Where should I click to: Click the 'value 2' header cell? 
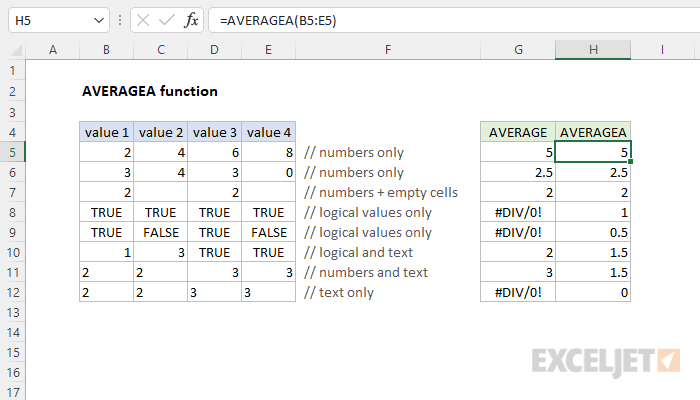[161, 132]
